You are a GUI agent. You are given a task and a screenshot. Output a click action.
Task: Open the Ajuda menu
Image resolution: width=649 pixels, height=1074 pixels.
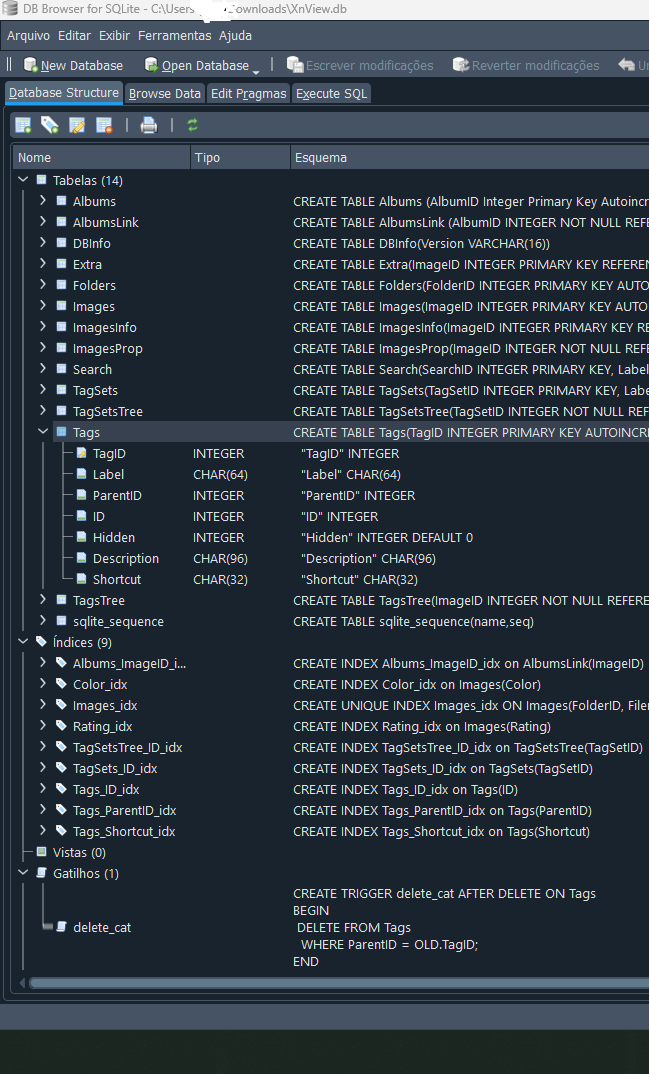click(236, 36)
